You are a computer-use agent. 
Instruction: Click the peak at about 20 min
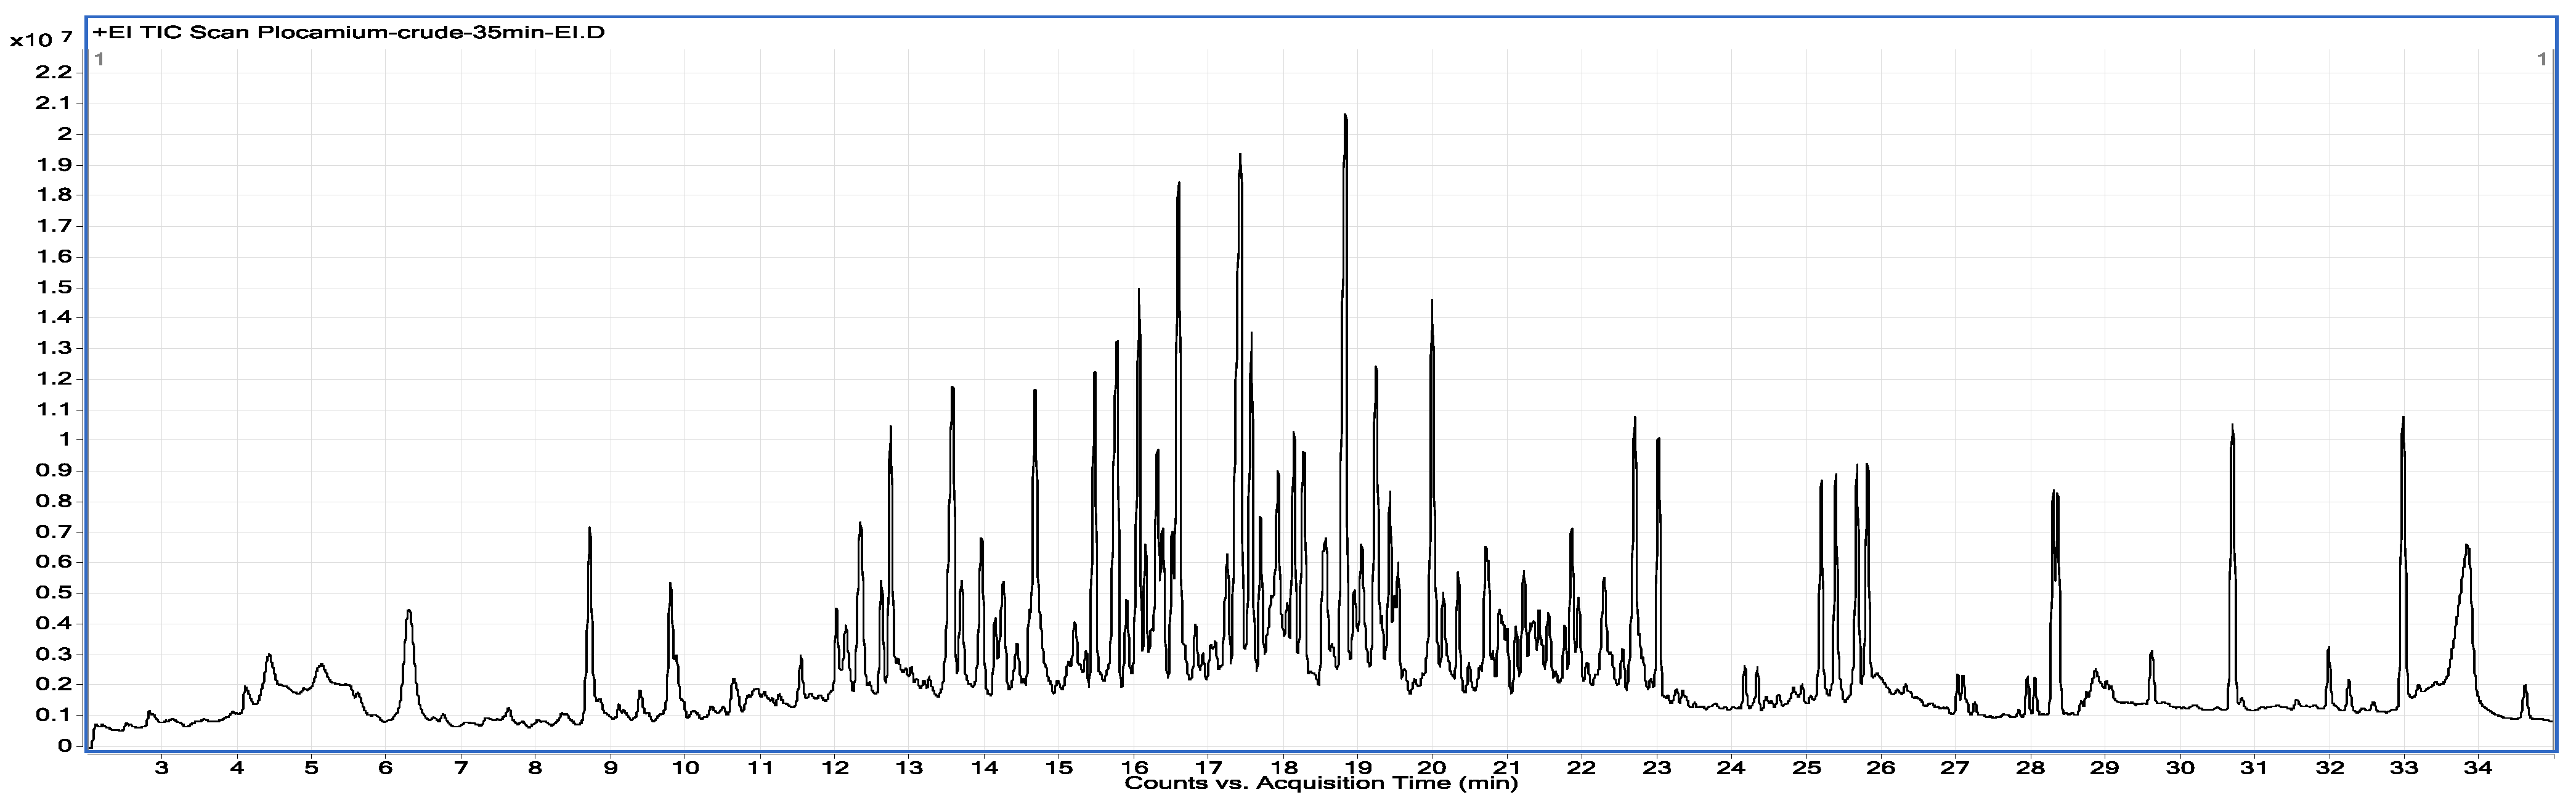click(x=1432, y=301)
